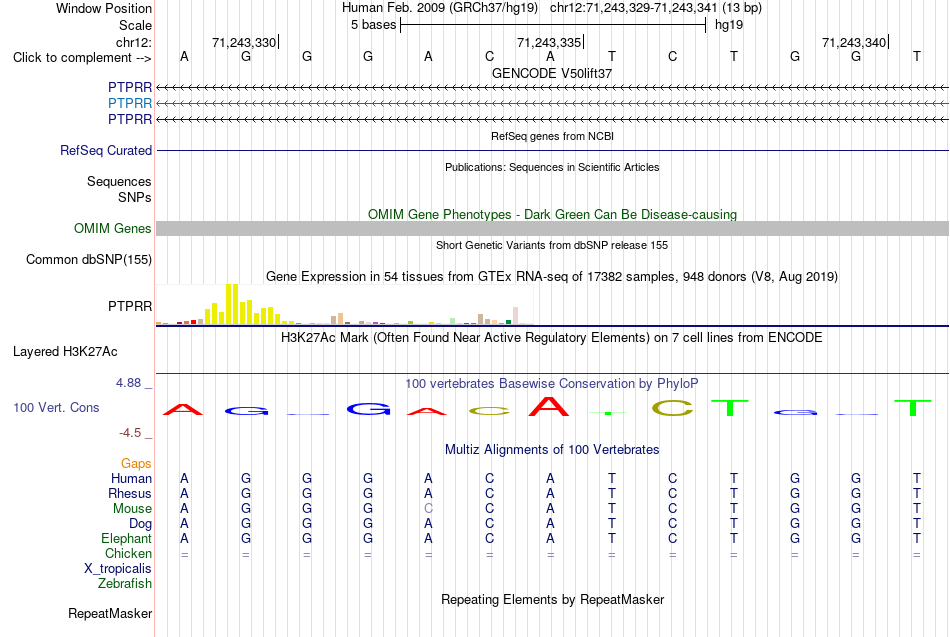Click the light blue PTPRR transcript label
This screenshot has width=950, height=637.
[130, 103]
